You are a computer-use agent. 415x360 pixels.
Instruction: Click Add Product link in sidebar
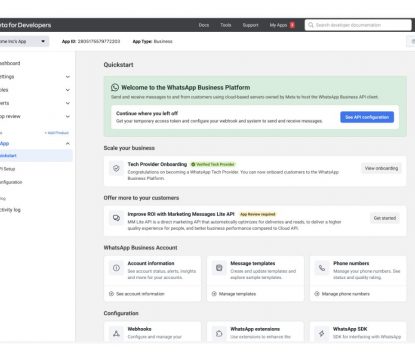coord(57,133)
